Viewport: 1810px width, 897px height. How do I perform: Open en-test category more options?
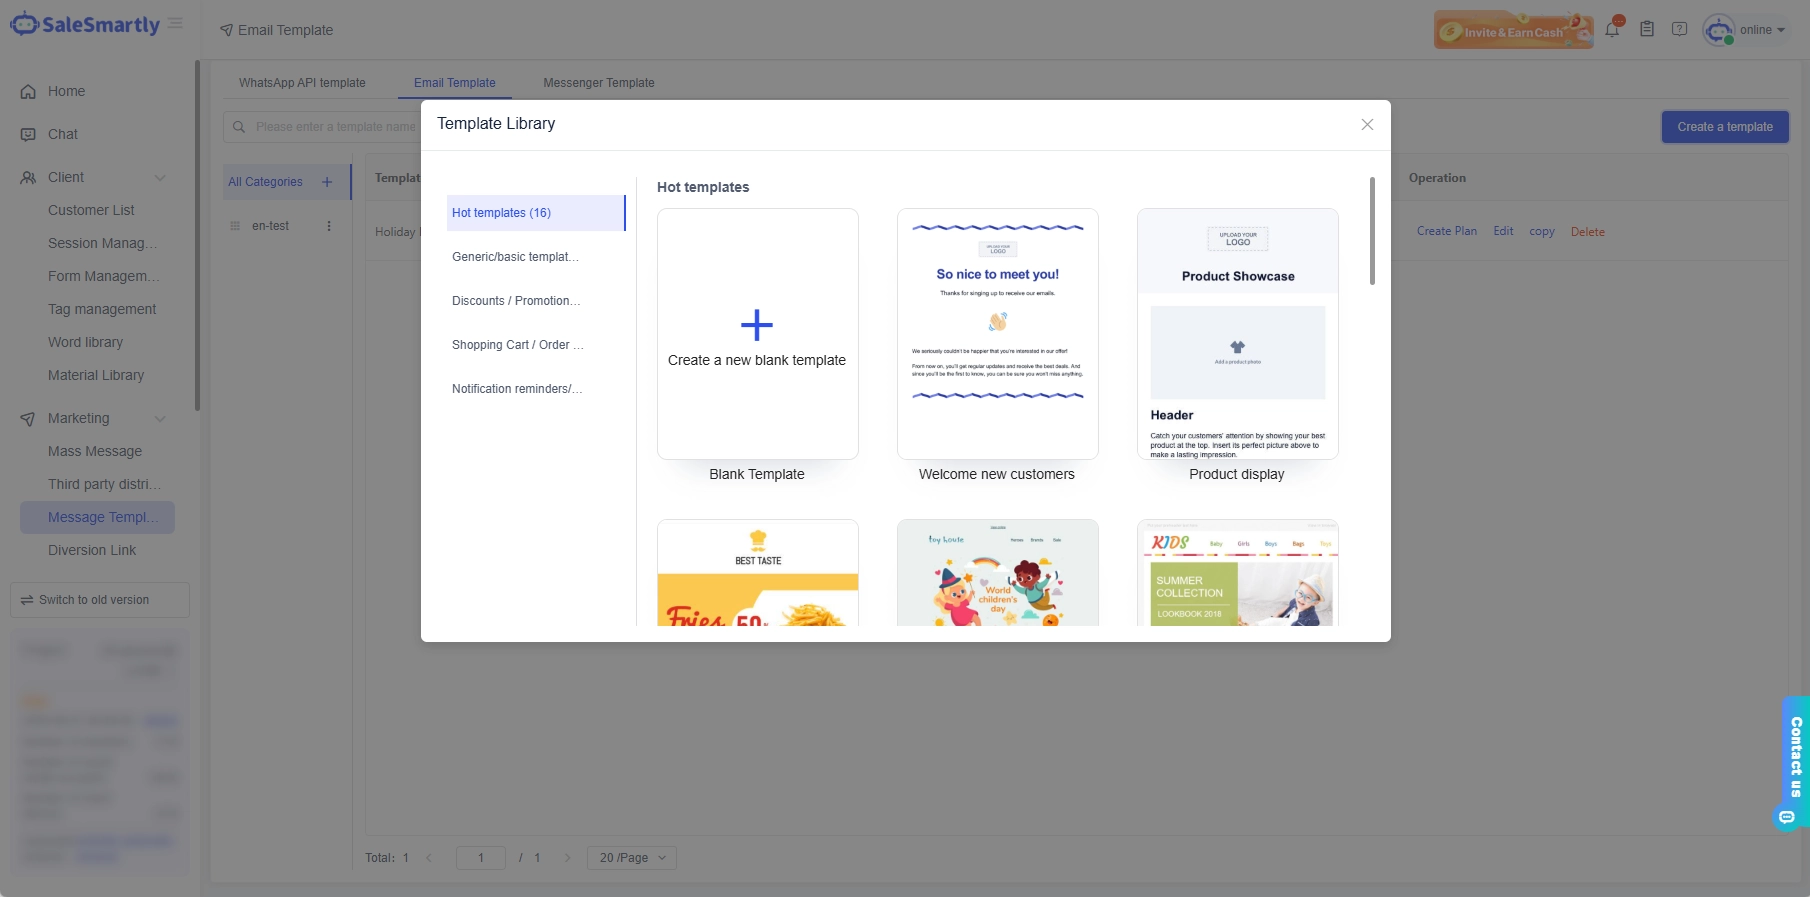[329, 226]
